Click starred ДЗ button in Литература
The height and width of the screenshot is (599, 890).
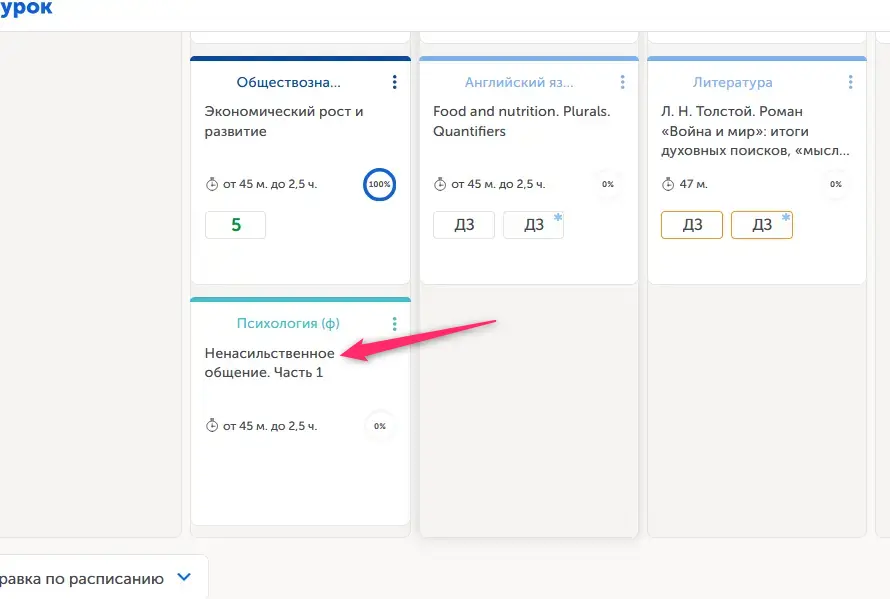(x=762, y=225)
